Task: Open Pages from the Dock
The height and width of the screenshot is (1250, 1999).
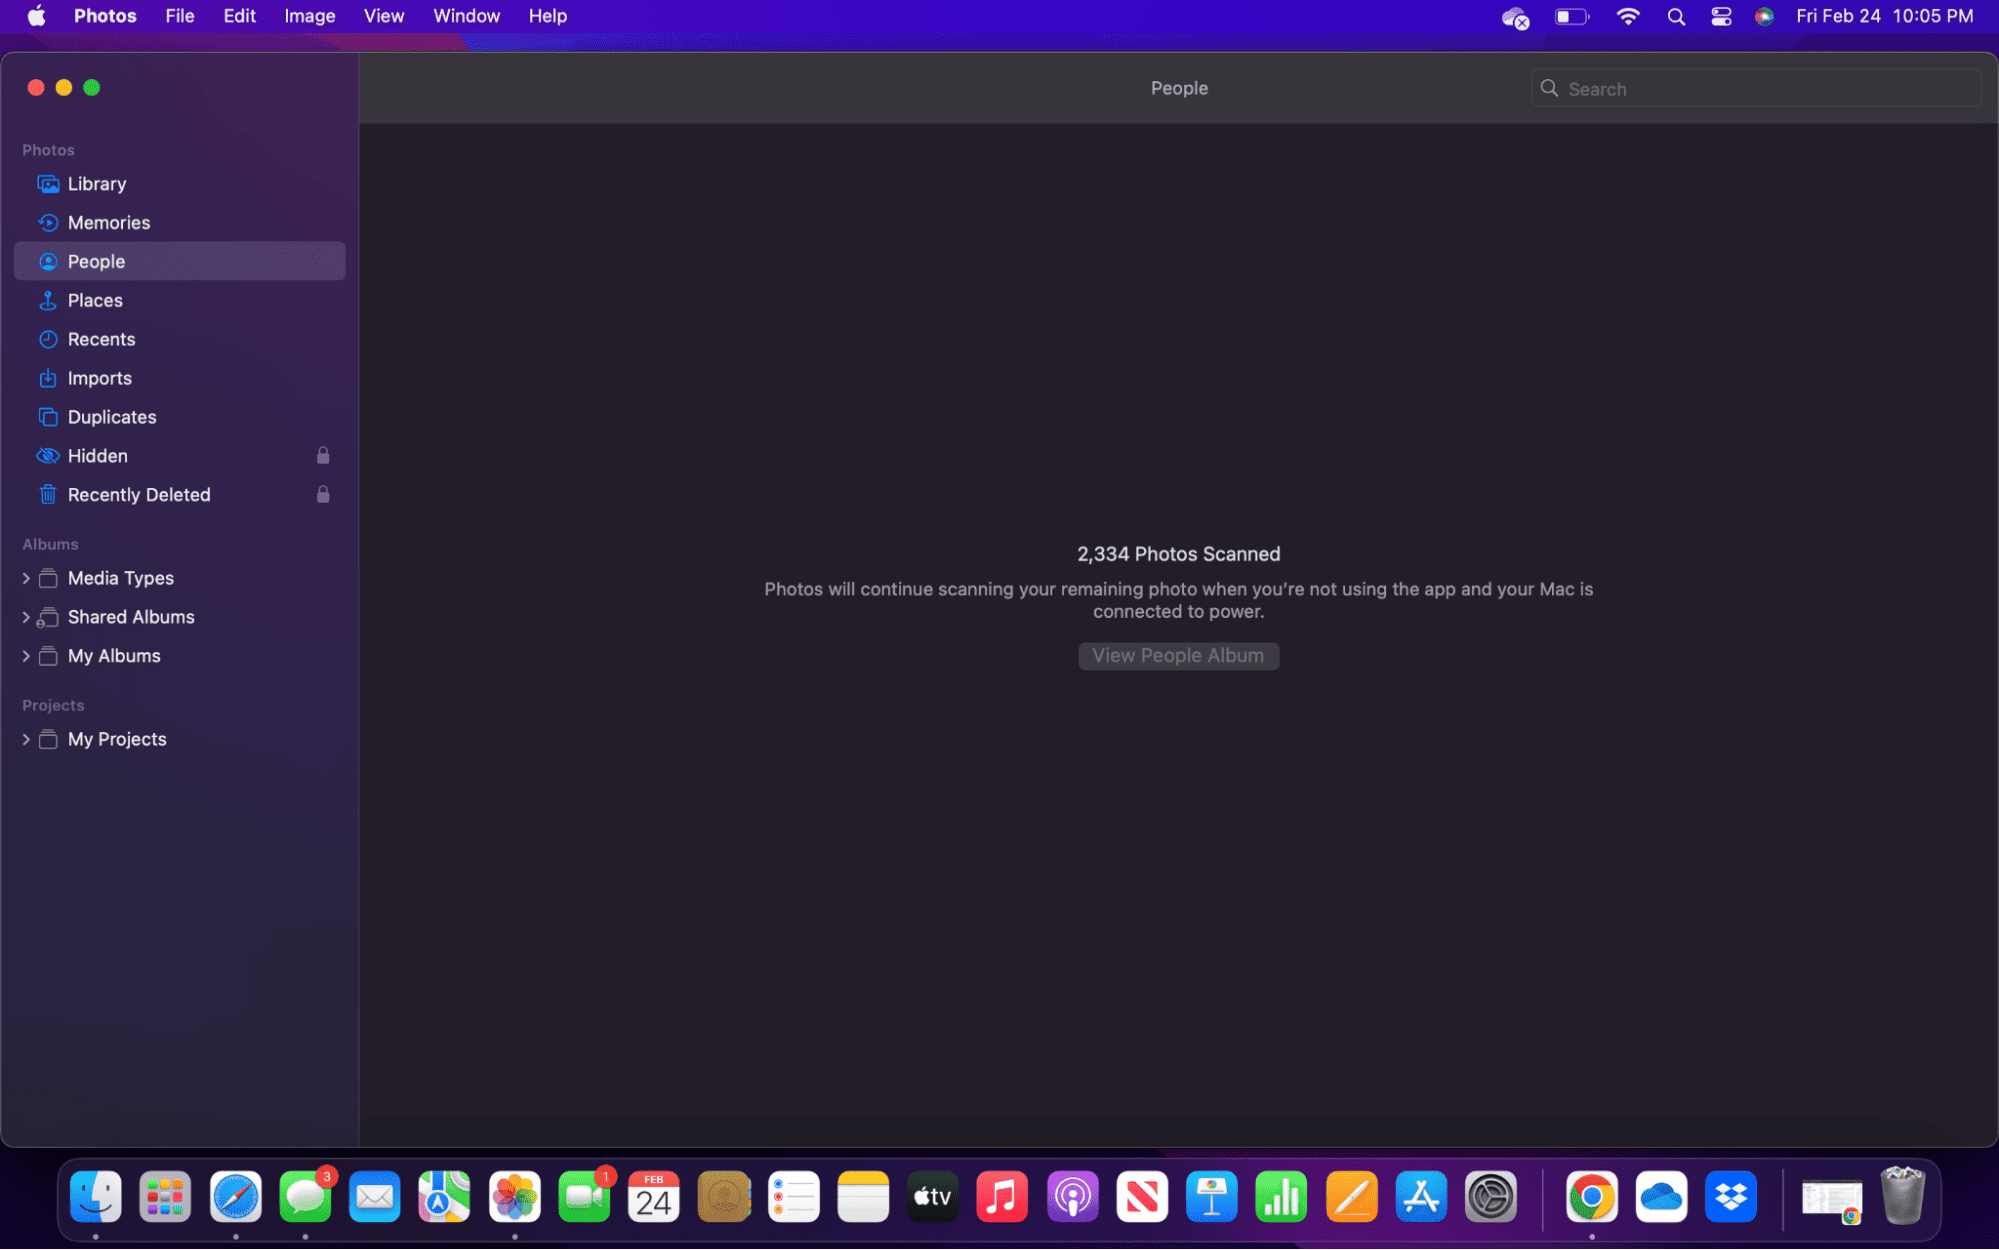Action: [1352, 1197]
